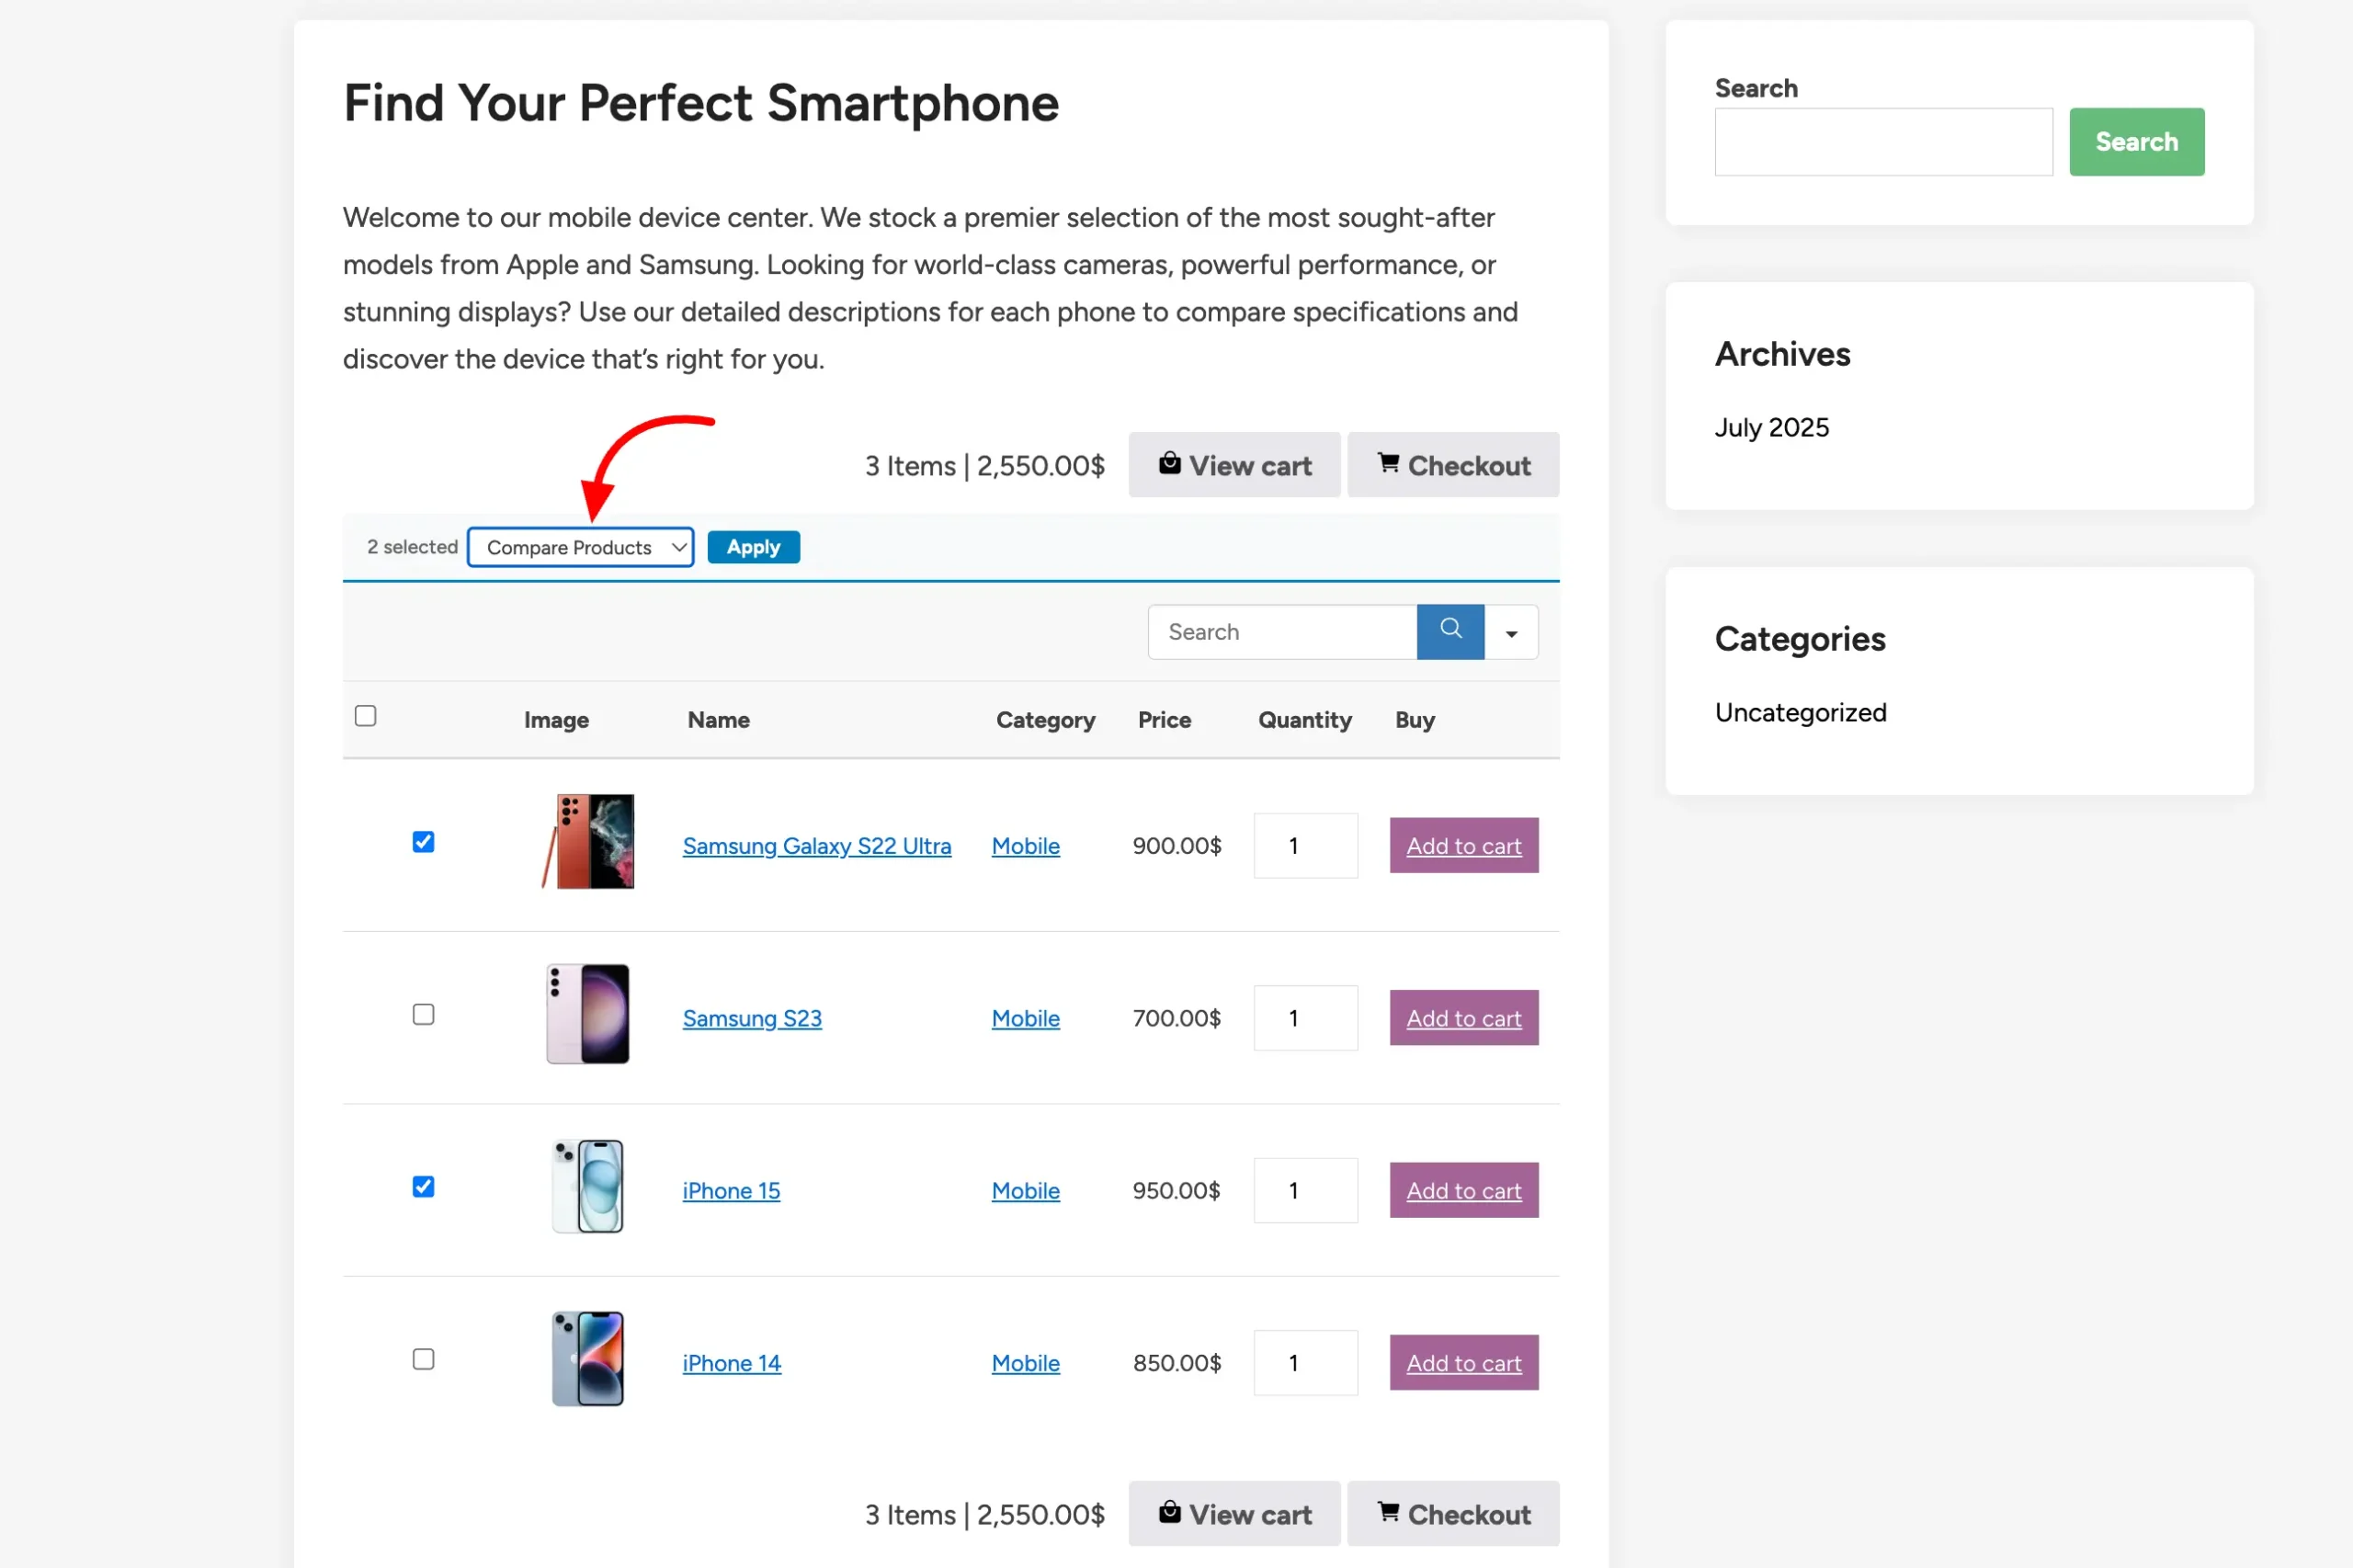The width and height of the screenshot is (2353, 1568).
Task: Add iPhone 15 to cart
Action: (1464, 1191)
